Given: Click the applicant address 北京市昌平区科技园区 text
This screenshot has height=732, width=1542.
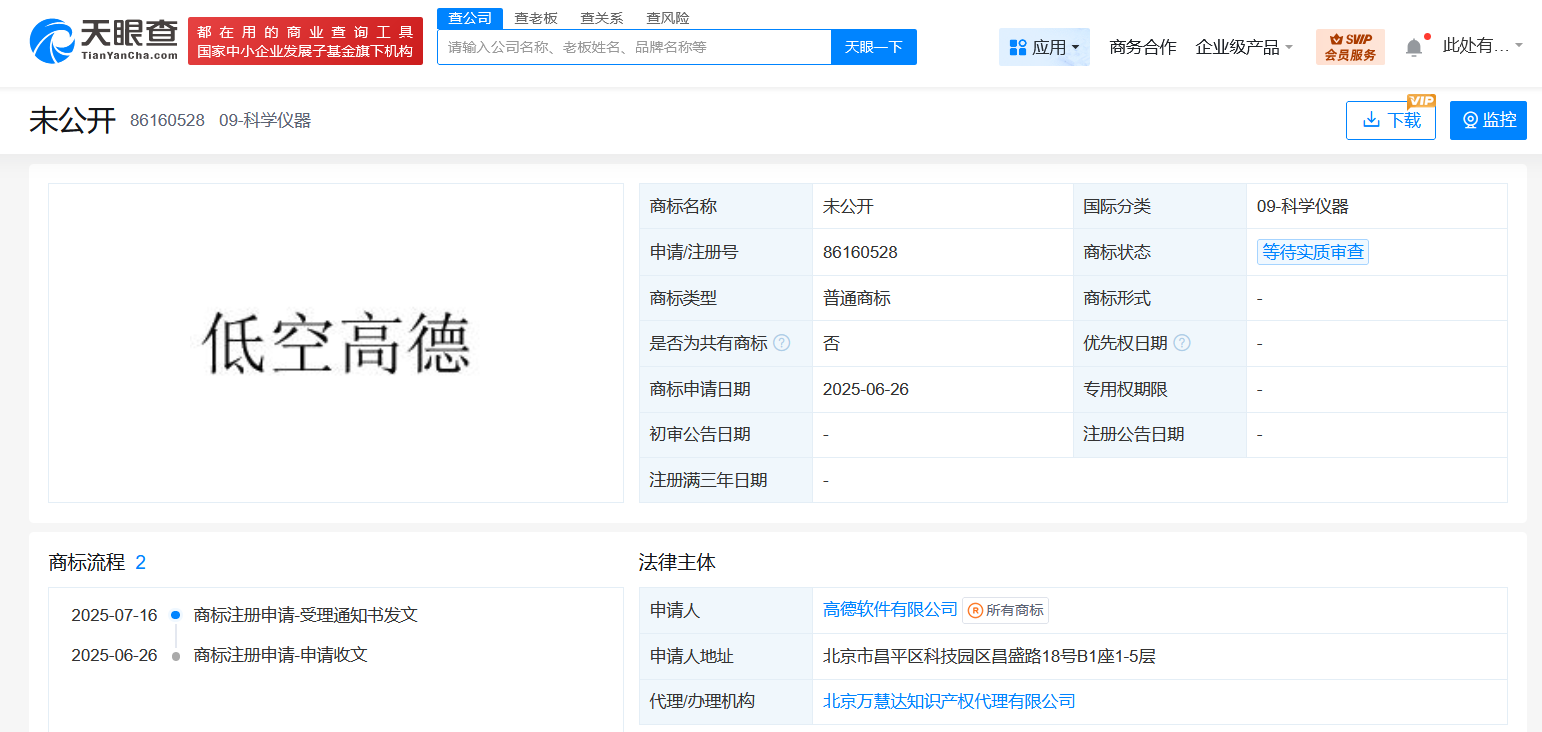Looking at the screenshot, I should click(x=989, y=656).
